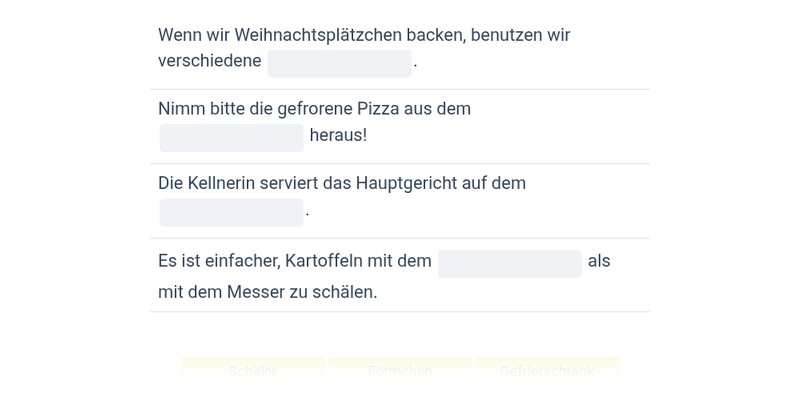Viewport: 800px width, 400px height.
Task: Click the empty gap before "heraus!"
Action: point(232,138)
